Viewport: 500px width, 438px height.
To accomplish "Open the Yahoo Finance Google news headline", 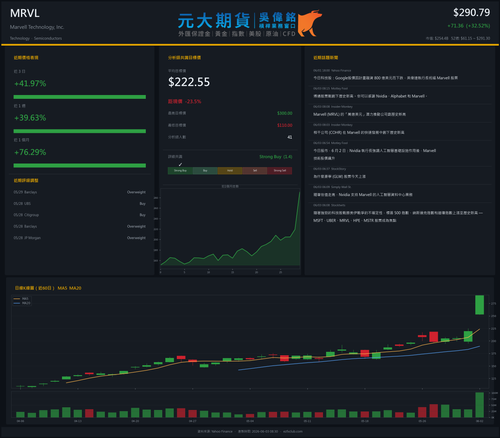I will (x=385, y=78).
